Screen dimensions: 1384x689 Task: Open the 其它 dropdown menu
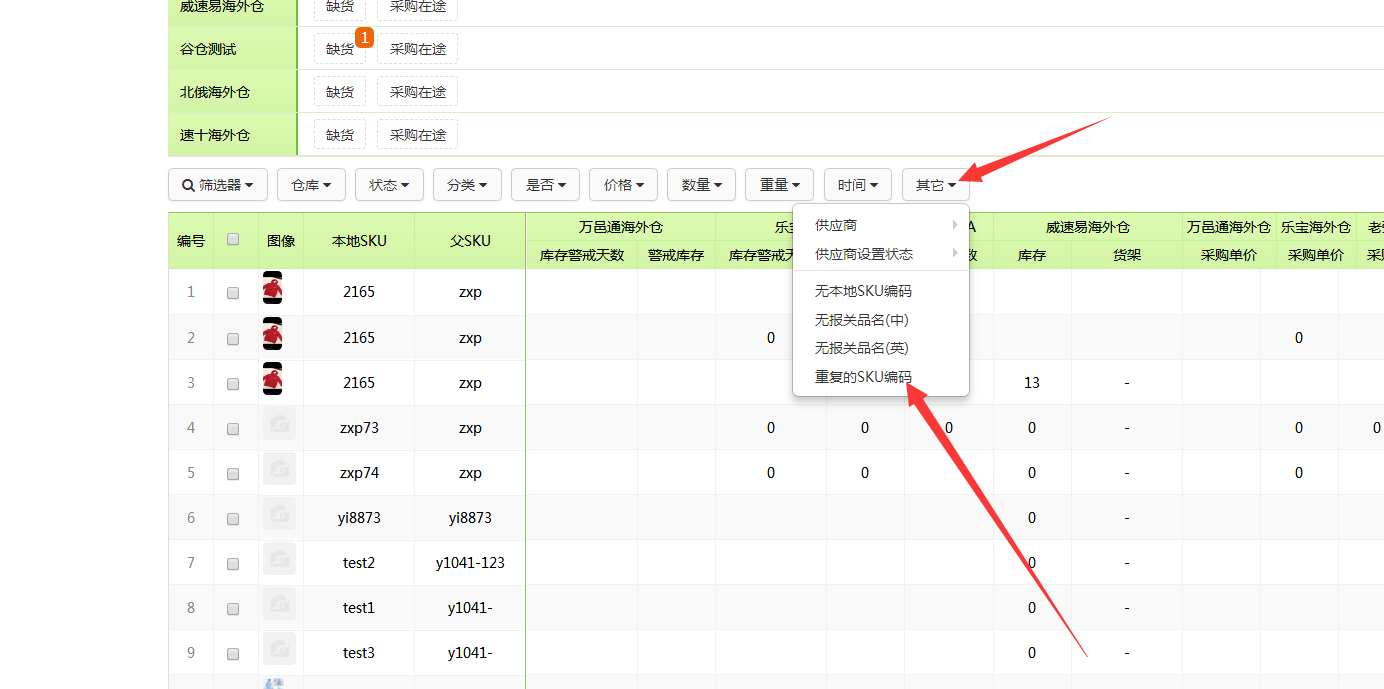coord(935,185)
